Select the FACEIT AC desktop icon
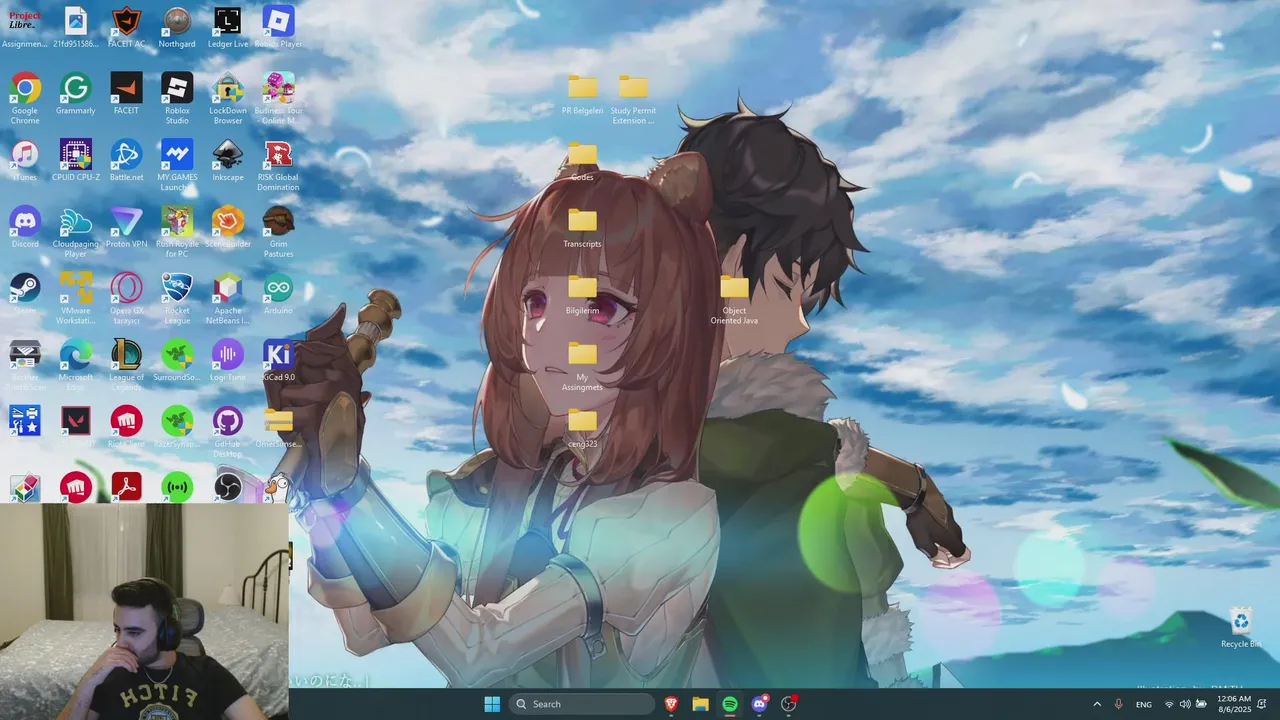The width and height of the screenshot is (1280, 720). click(126, 27)
